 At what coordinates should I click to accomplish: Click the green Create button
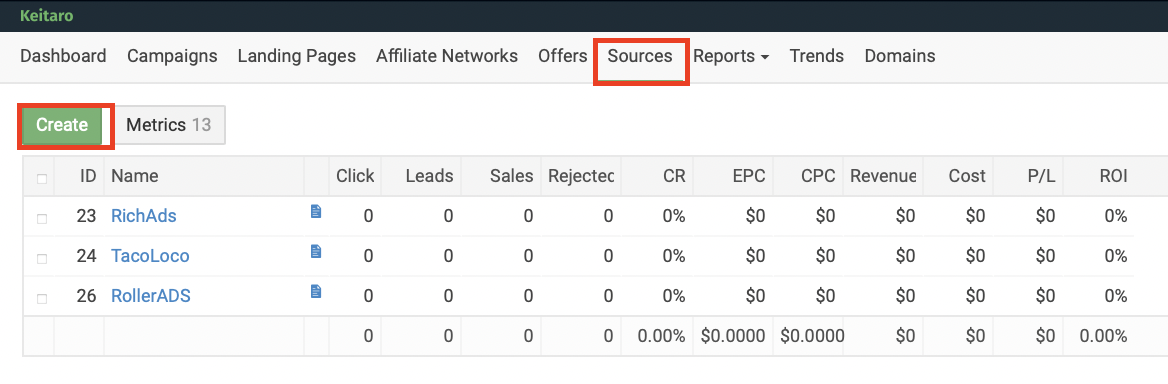63,125
